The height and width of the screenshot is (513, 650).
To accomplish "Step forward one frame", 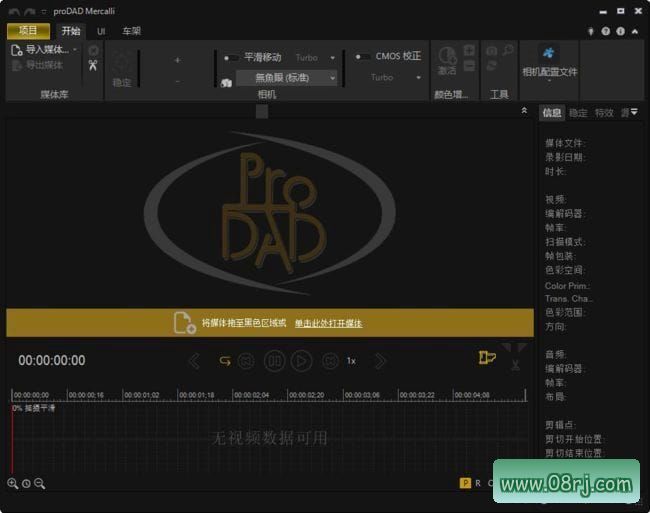I will pyautogui.click(x=330, y=361).
